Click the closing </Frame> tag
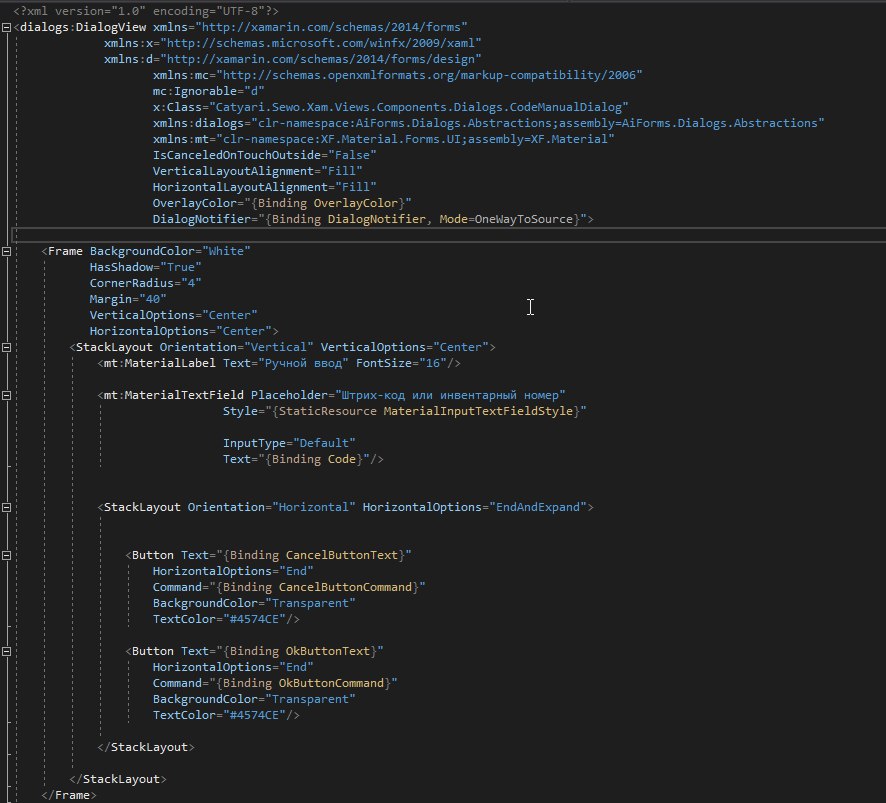The height and width of the screenshot is (803, 886). coord(69,795)
